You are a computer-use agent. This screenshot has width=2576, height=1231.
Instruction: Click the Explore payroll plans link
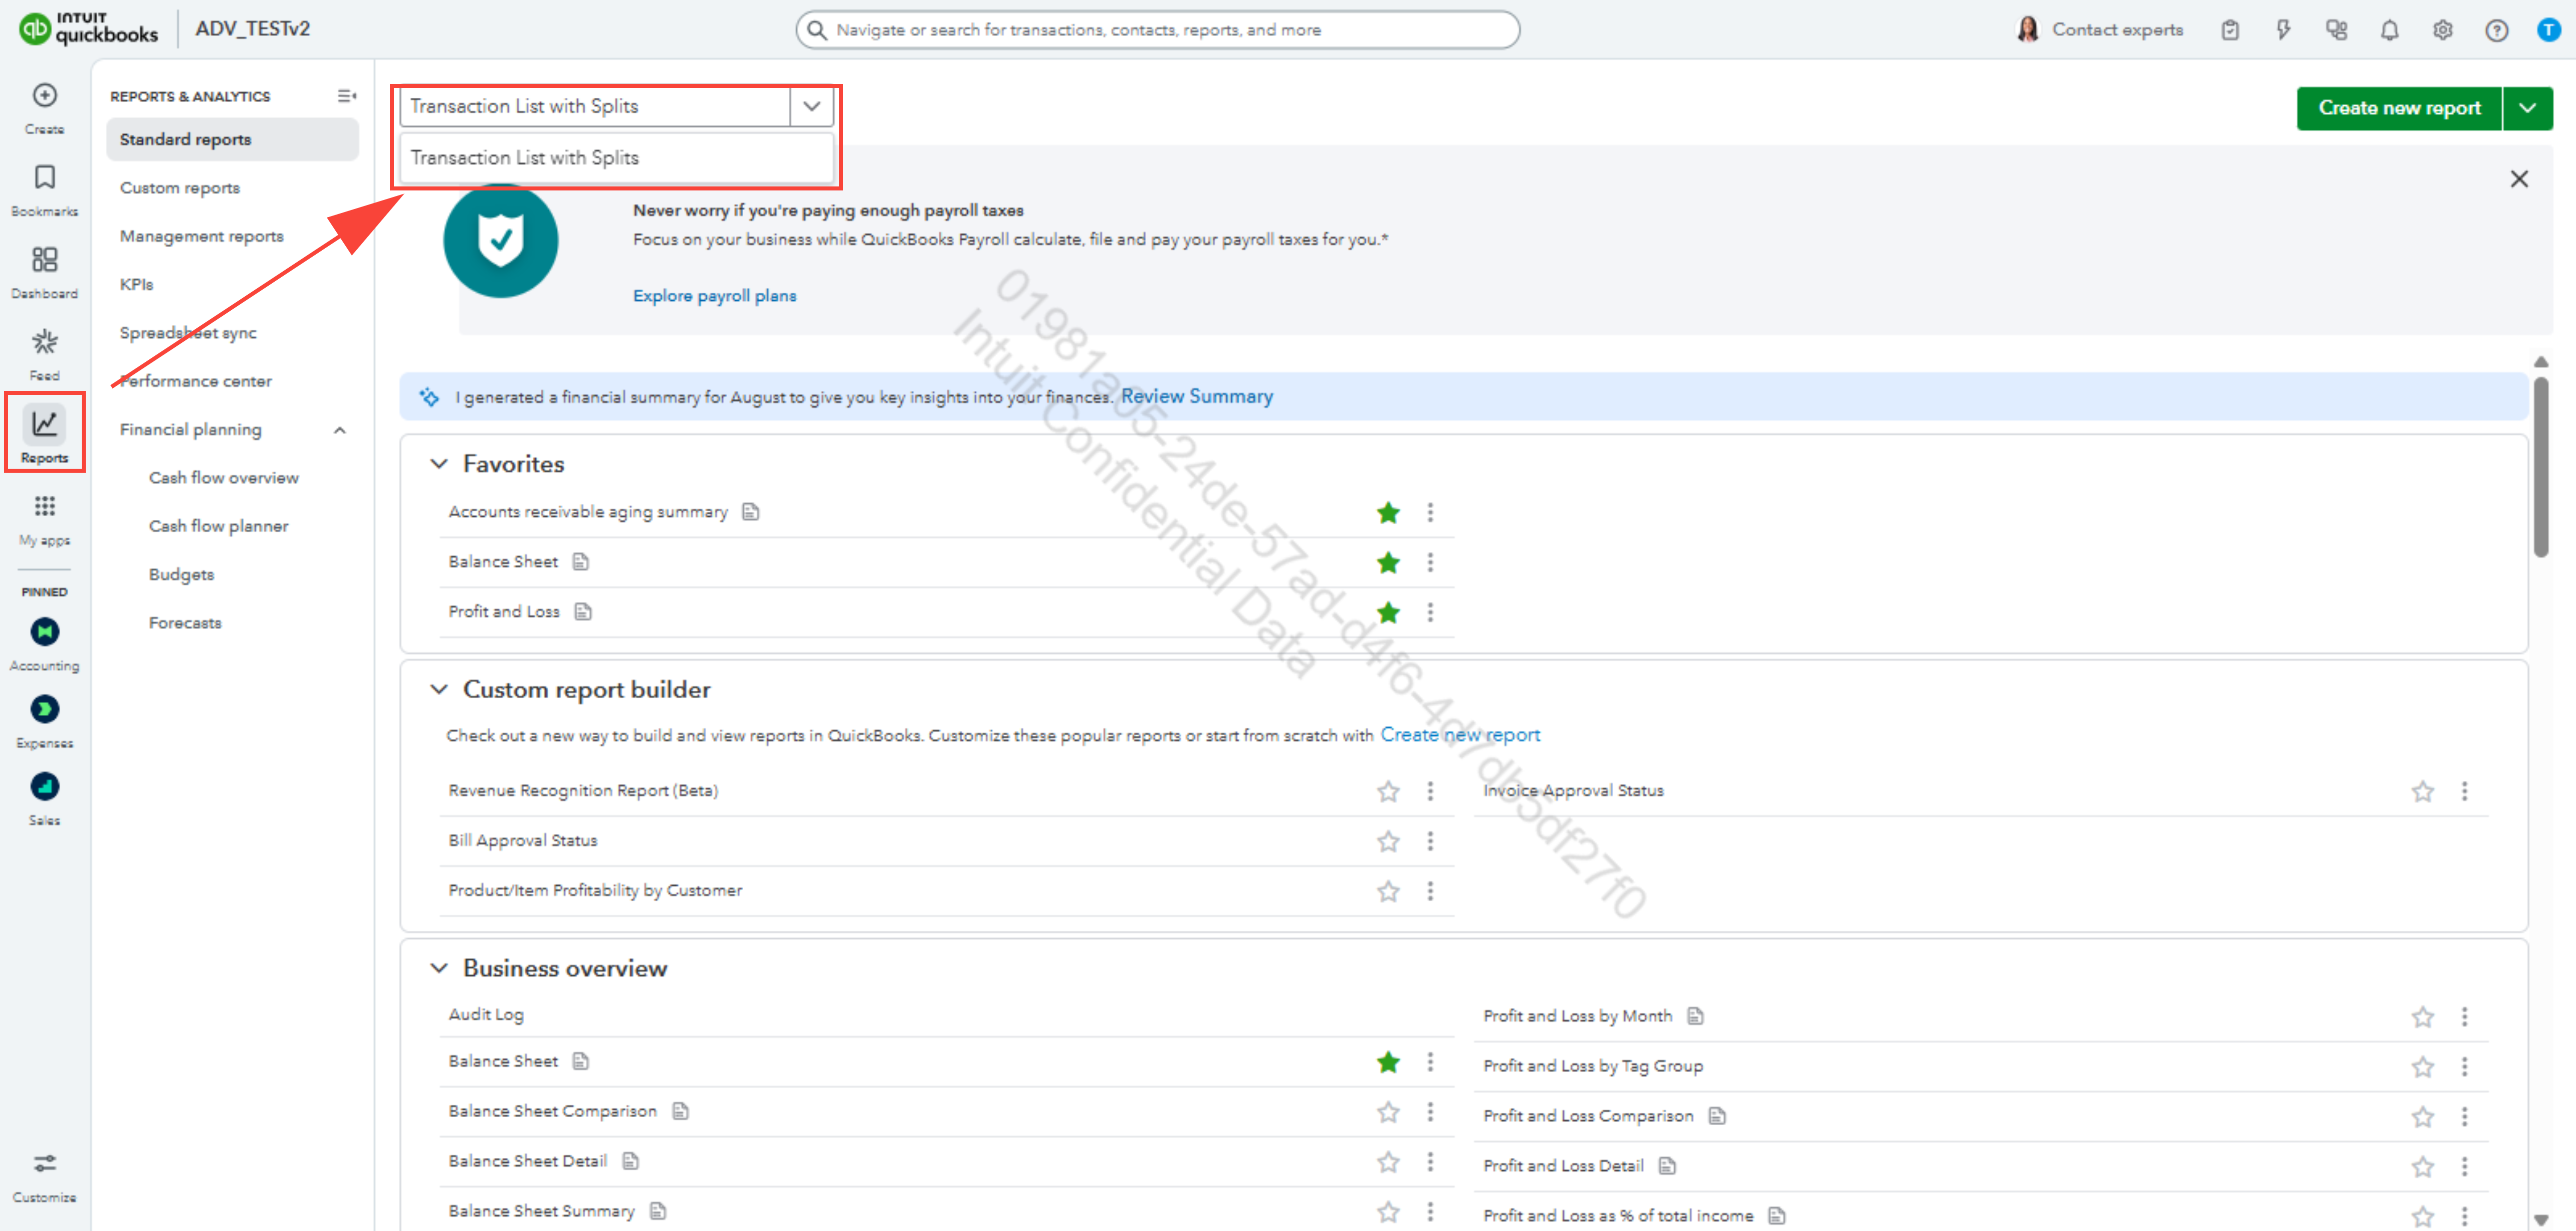714,296
